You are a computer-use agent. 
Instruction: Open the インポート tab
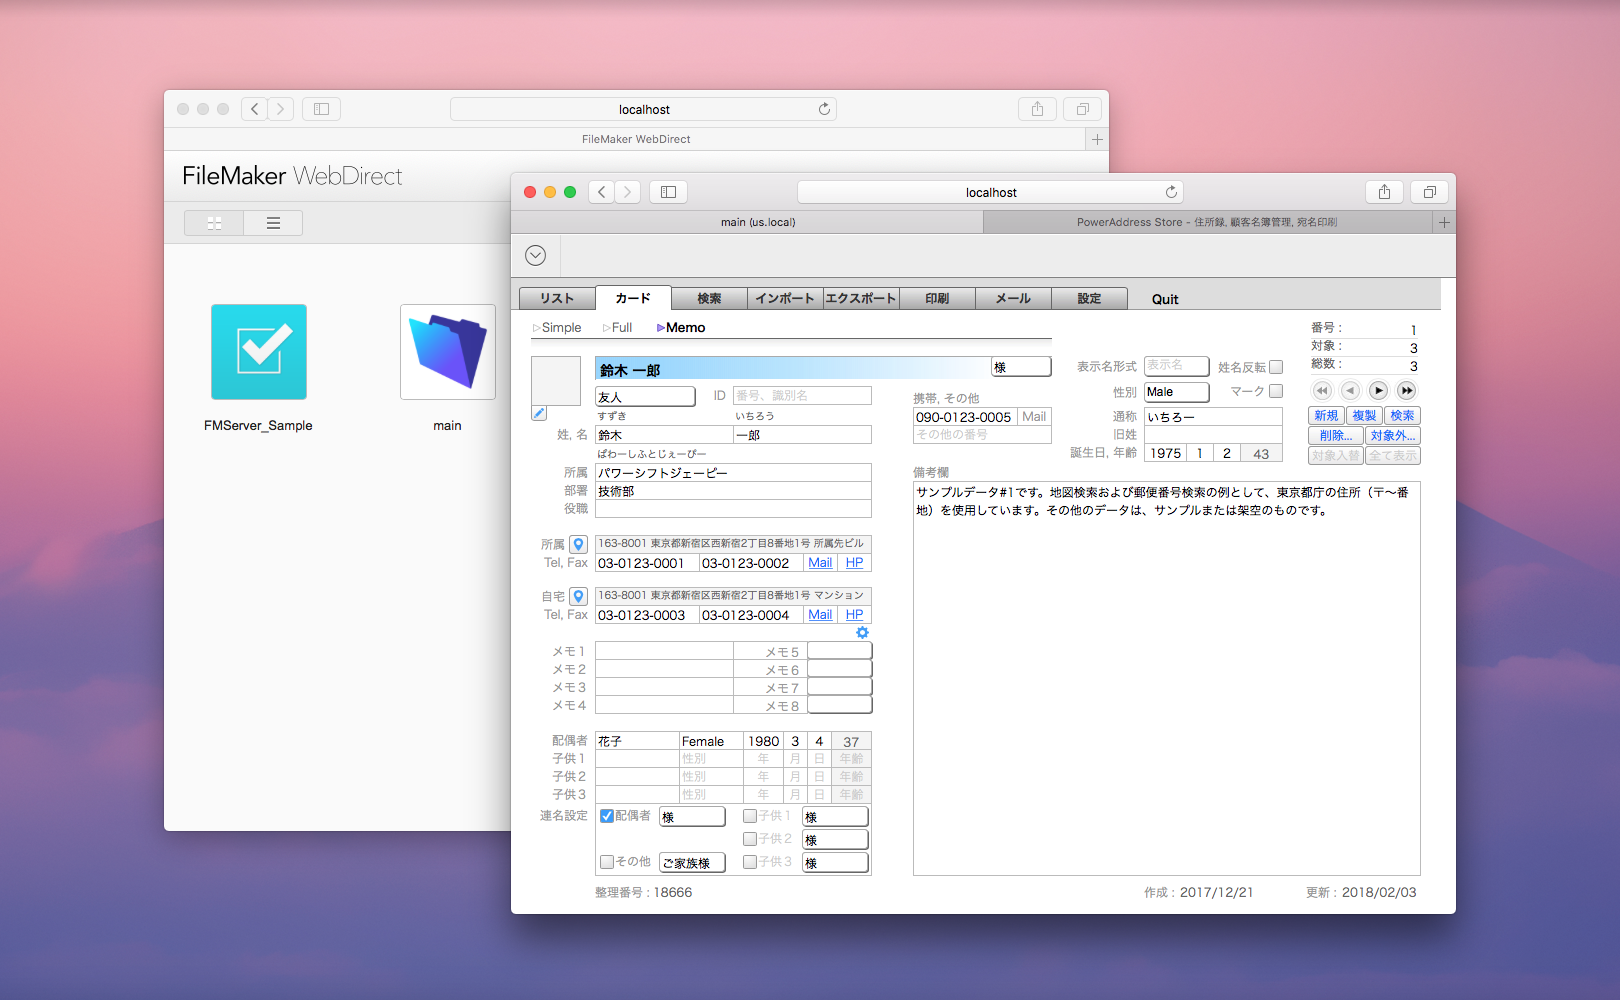tap(785, 298)
